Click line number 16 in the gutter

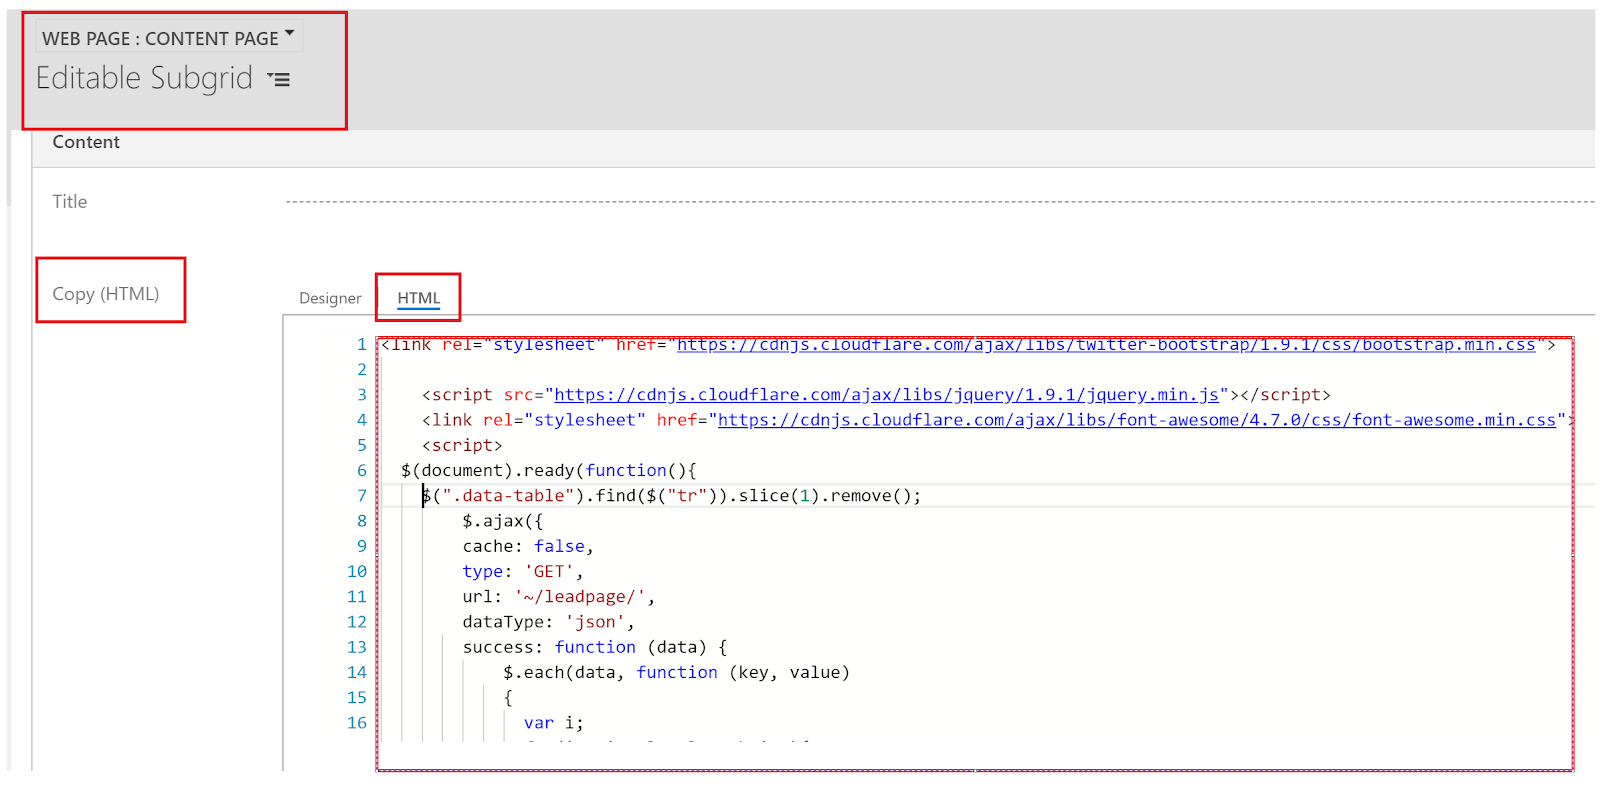pos(357,723)
